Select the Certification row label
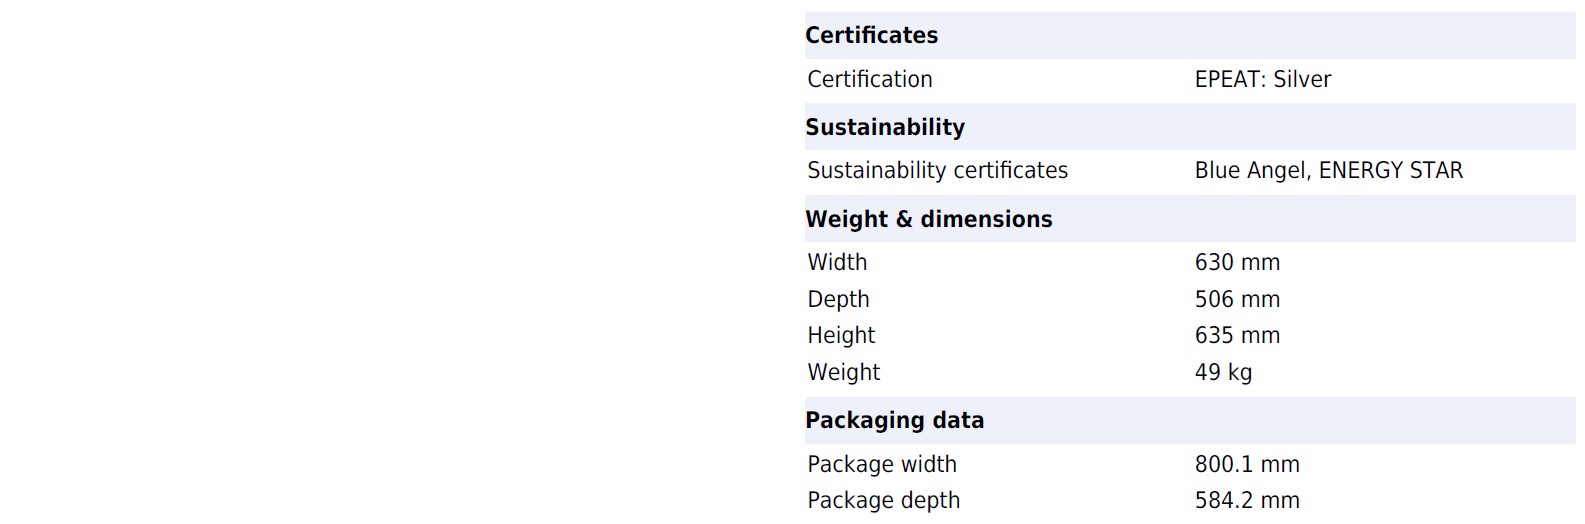 pyautogui.click(x=869, y=80)
